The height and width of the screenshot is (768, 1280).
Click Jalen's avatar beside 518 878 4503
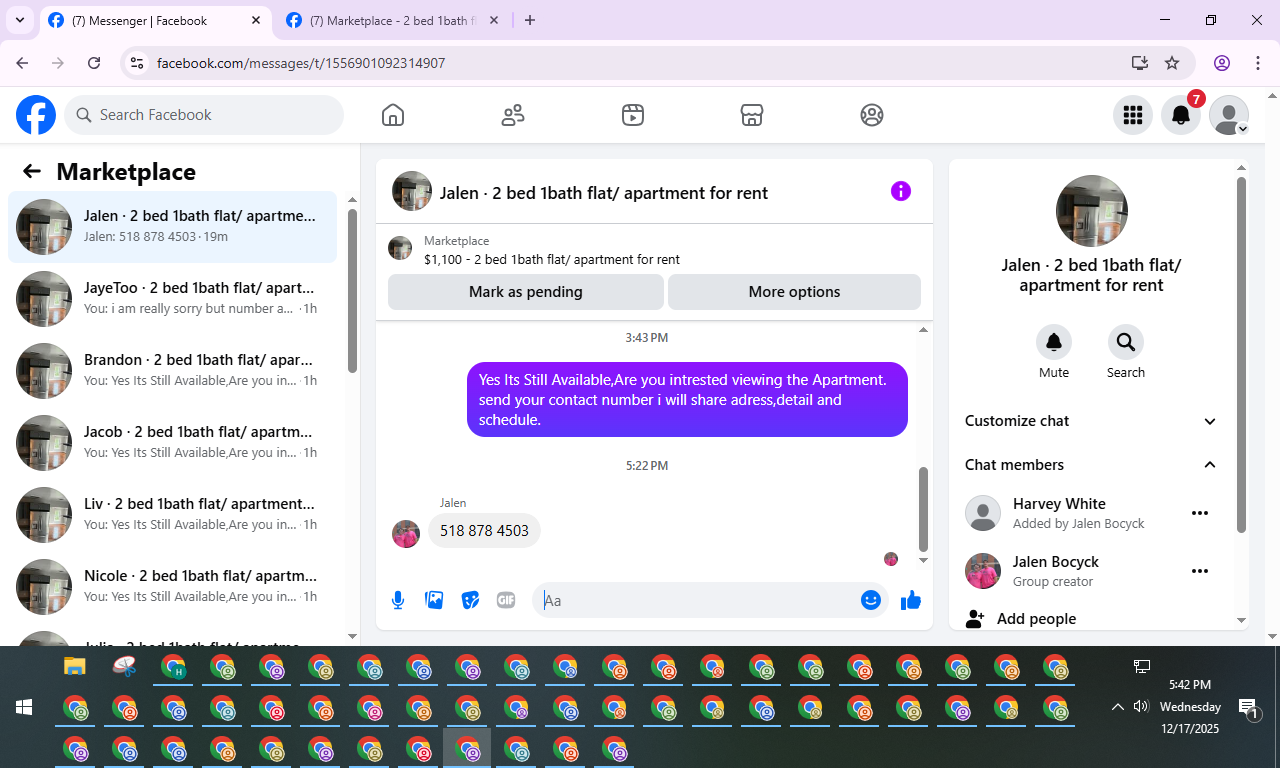(406, 534)
